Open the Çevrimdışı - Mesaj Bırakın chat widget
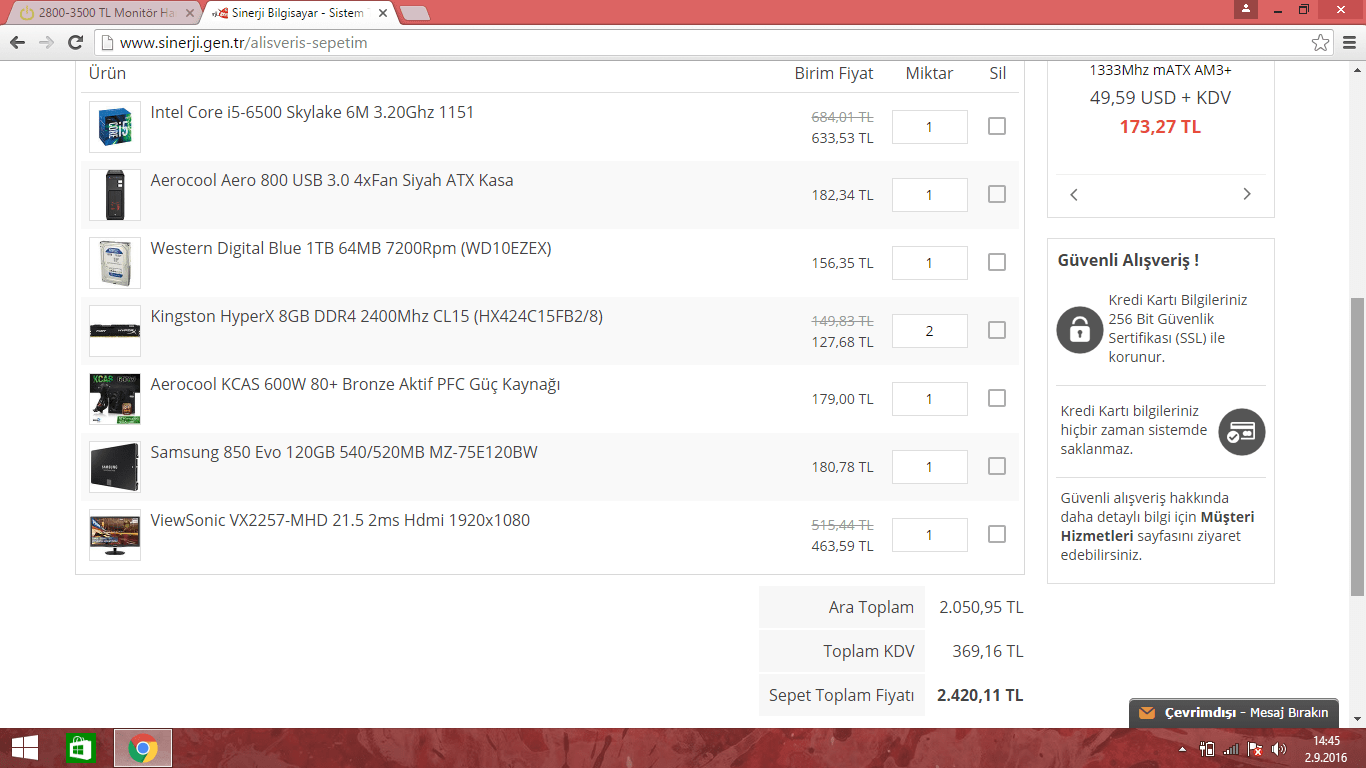The height and width of the screenshot is (768, 1366). point(1234,713)
